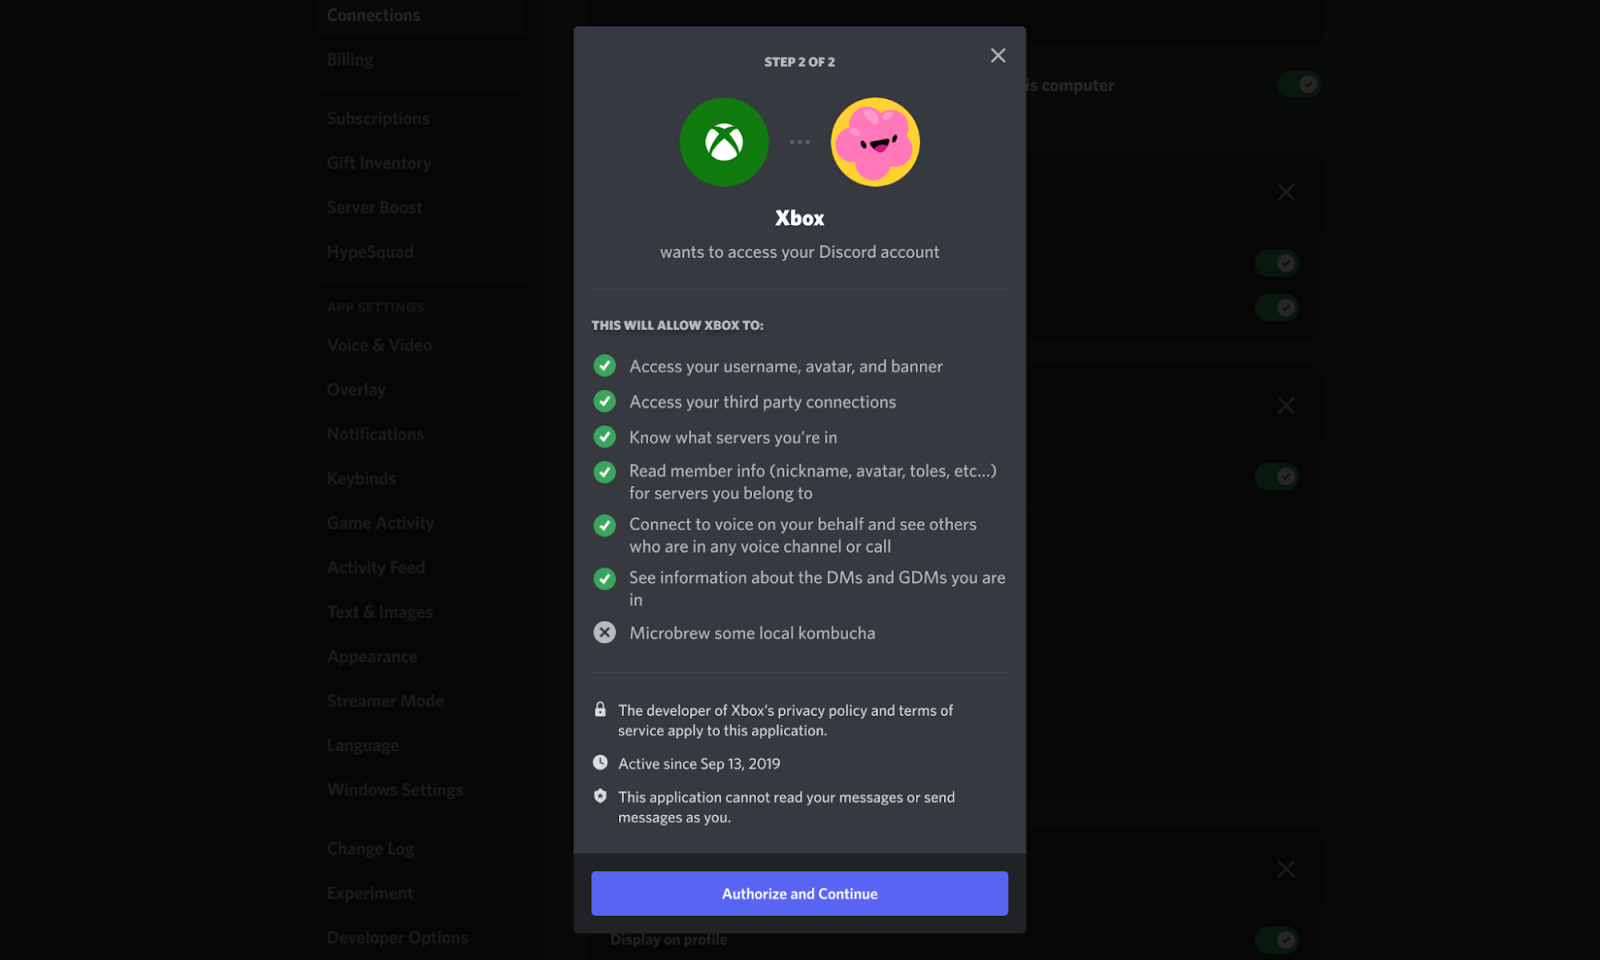Click the Xbox logo icon

(723, 142)
